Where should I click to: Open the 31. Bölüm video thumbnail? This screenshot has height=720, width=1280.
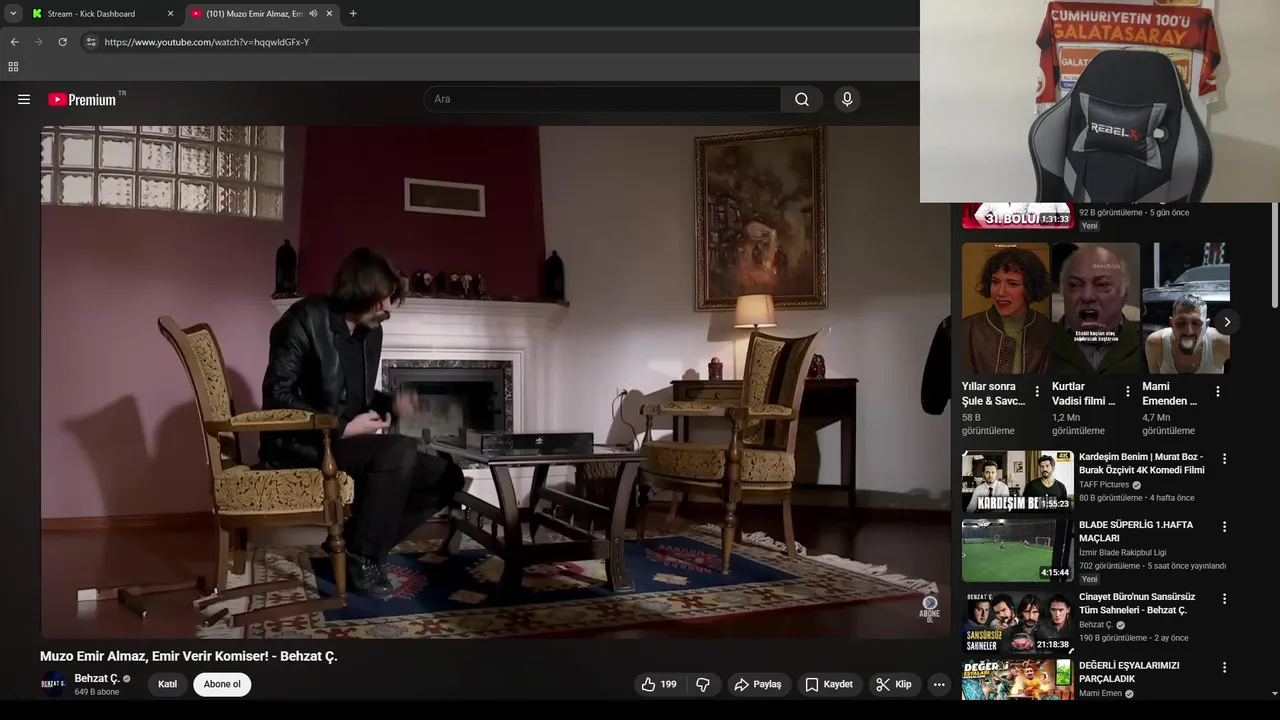[x=1018, y=215]
